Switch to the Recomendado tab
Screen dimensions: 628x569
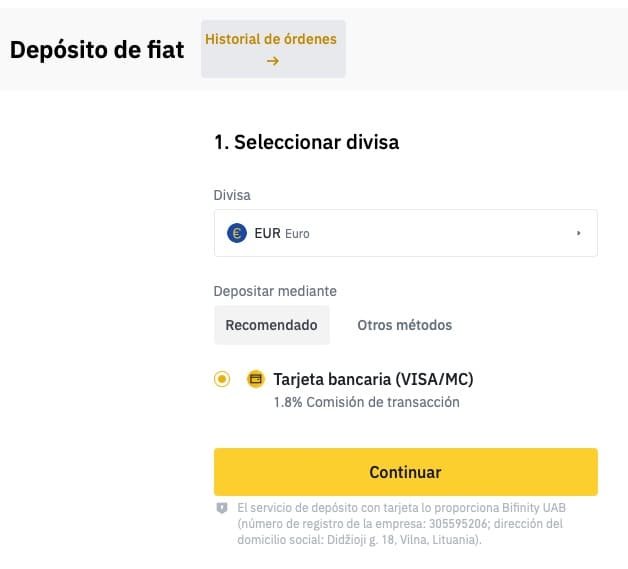tap(272, 325)
